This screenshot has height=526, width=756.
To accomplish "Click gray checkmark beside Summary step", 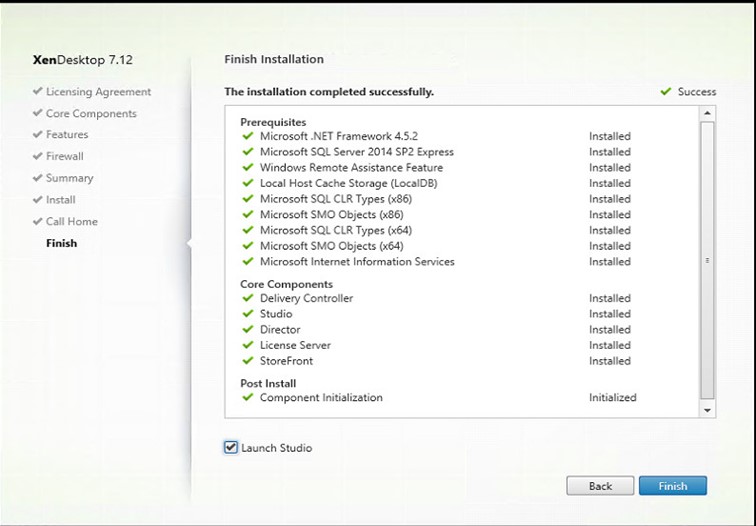I will [38, 177].
